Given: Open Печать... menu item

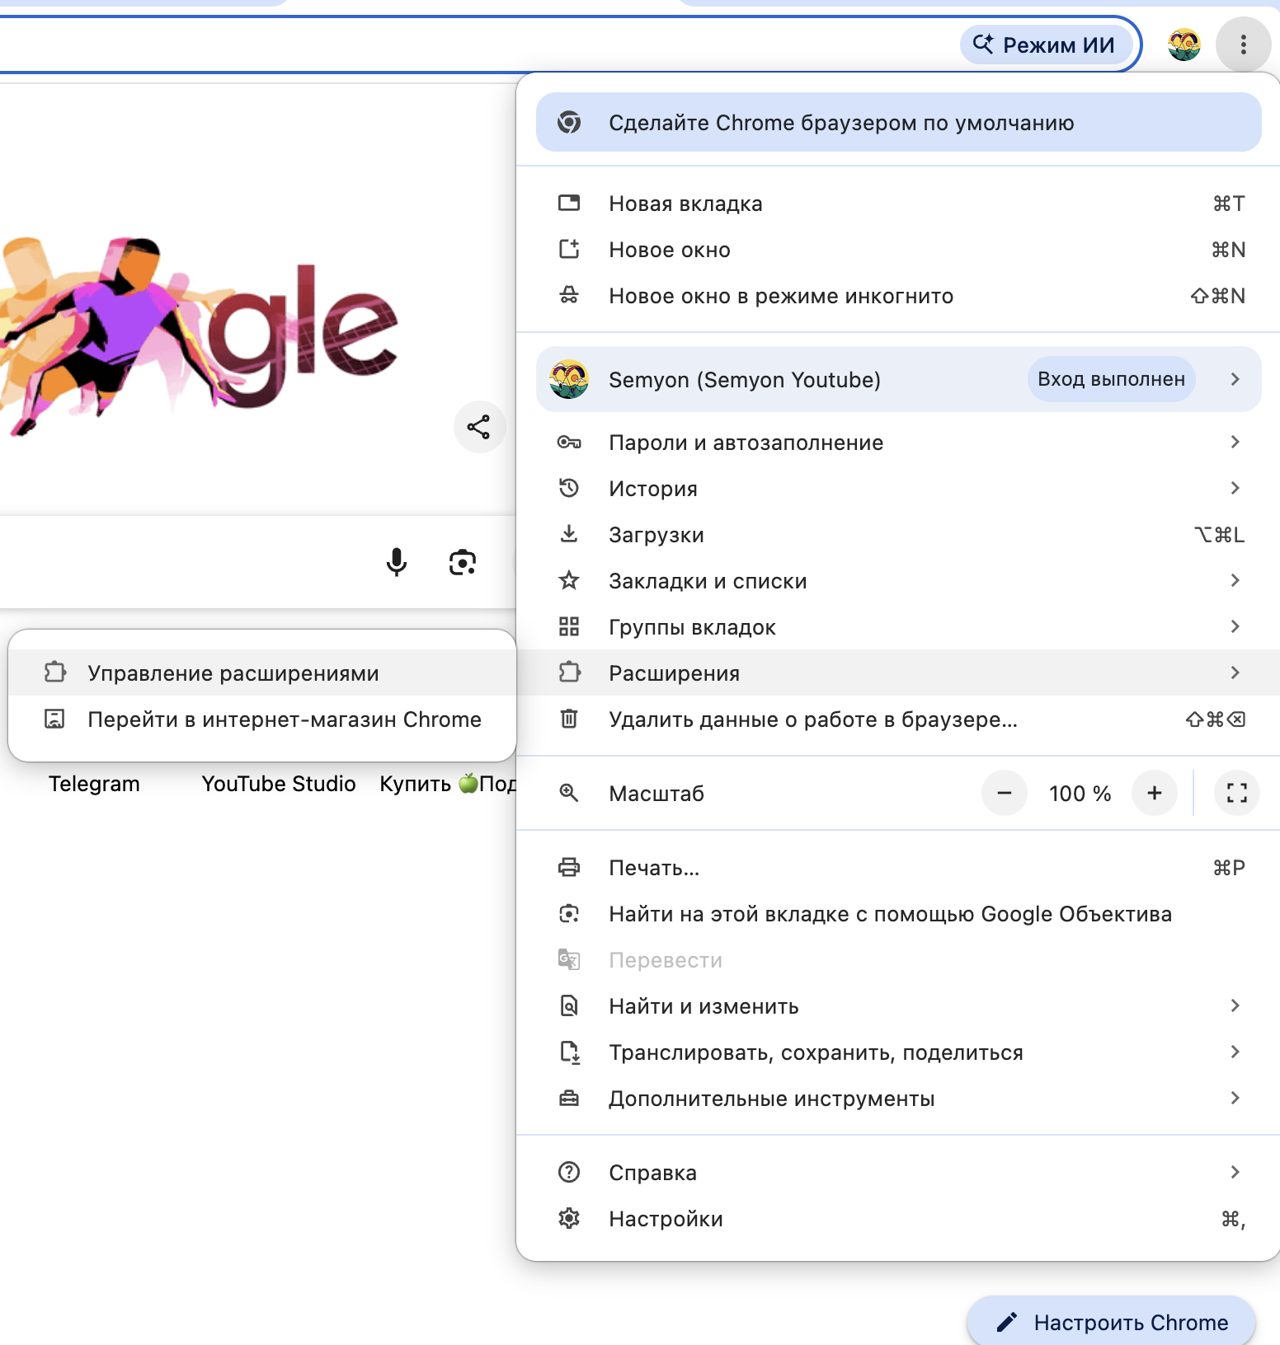Looking at the screenshot, I should (898, 868).
